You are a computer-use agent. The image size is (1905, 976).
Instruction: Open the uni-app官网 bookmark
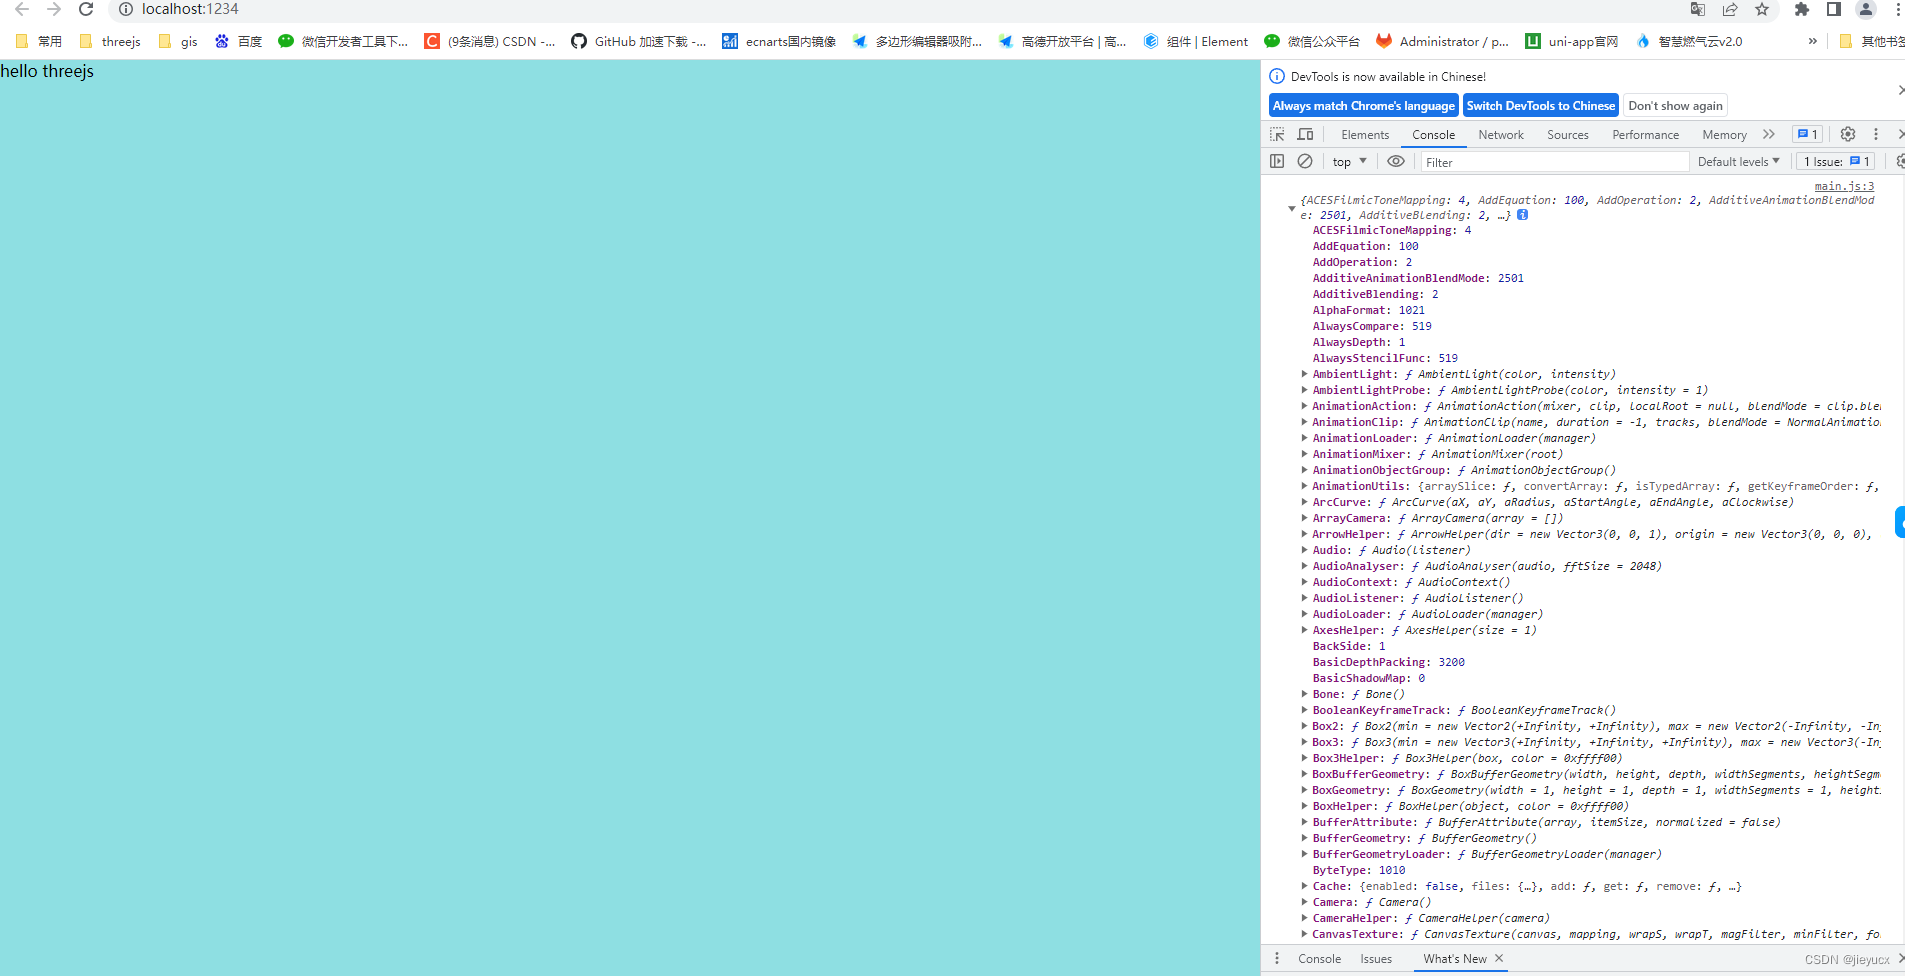tap(1571, 41)
